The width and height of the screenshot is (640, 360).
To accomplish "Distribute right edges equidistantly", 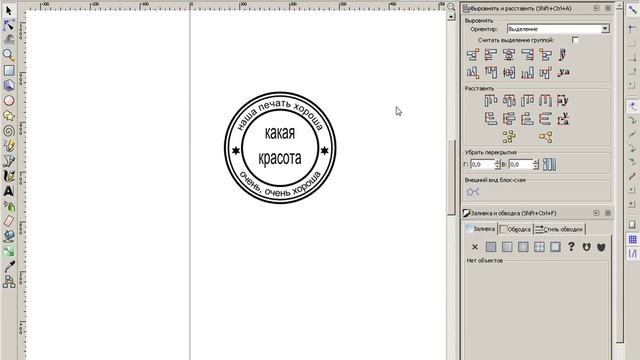I will 527,100.
